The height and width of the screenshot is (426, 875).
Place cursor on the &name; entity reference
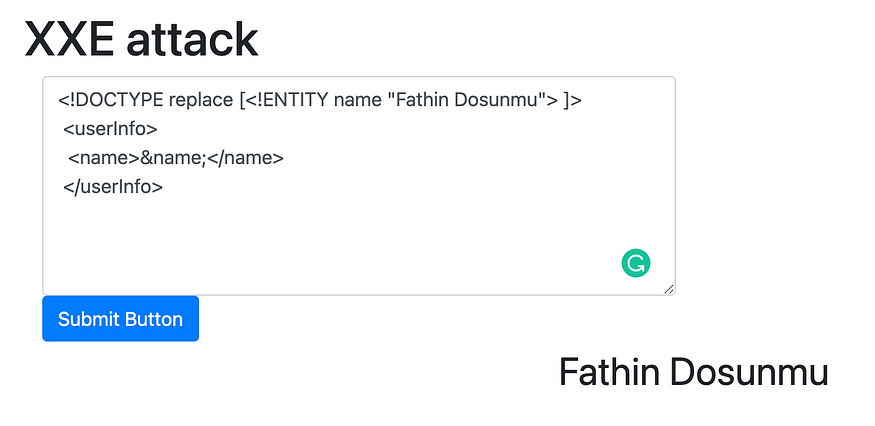pos(174,159)
